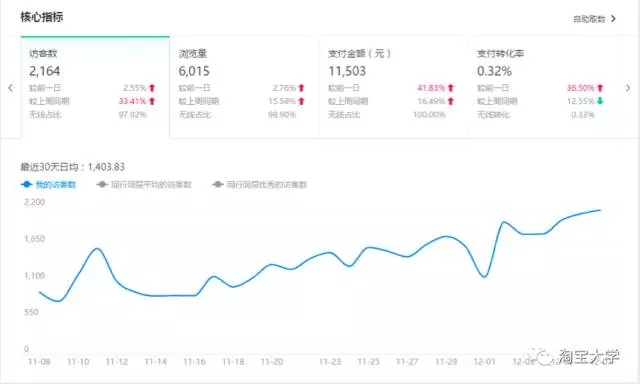Toggle the 同行同层优秀的访客数 legend series

(x=260, y=185)
